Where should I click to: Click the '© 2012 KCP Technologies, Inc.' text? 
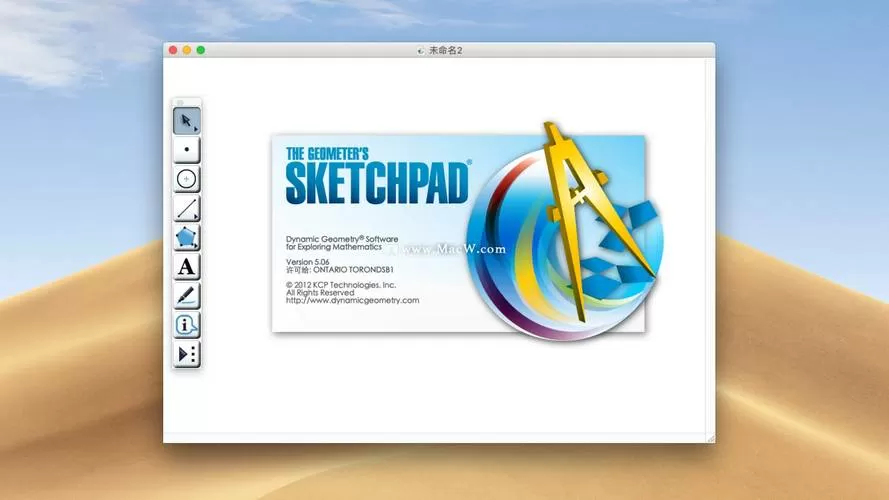click(x=341, y=285)
